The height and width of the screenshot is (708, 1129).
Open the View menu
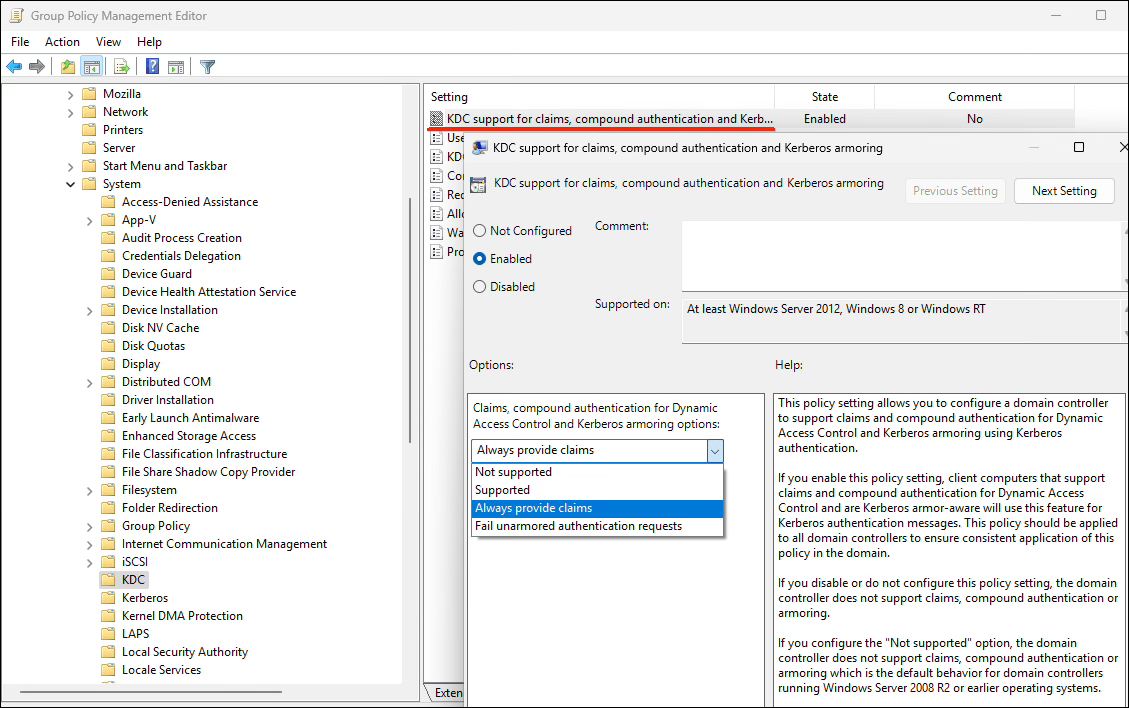(108, 42)
